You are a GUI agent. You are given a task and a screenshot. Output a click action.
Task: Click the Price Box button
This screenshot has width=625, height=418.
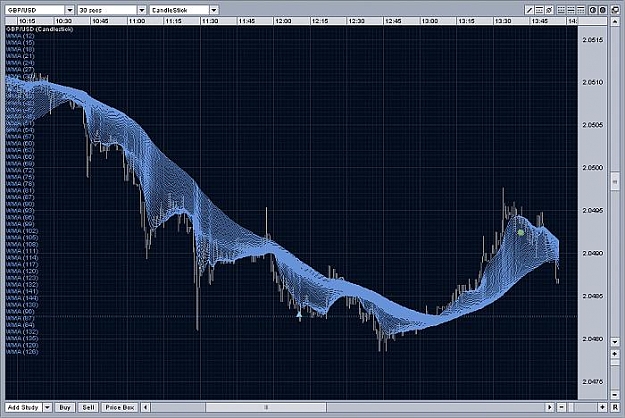[x=120, y=407]
